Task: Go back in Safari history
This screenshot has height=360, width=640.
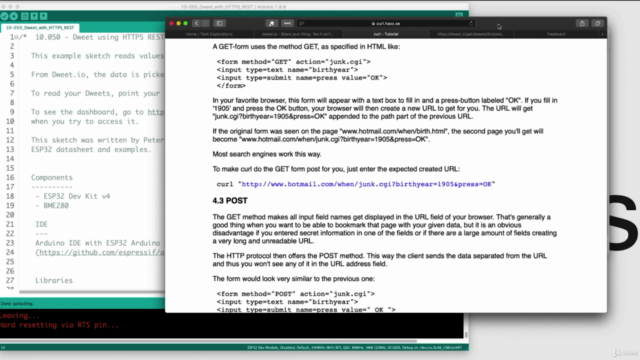Action: point(196,23)
